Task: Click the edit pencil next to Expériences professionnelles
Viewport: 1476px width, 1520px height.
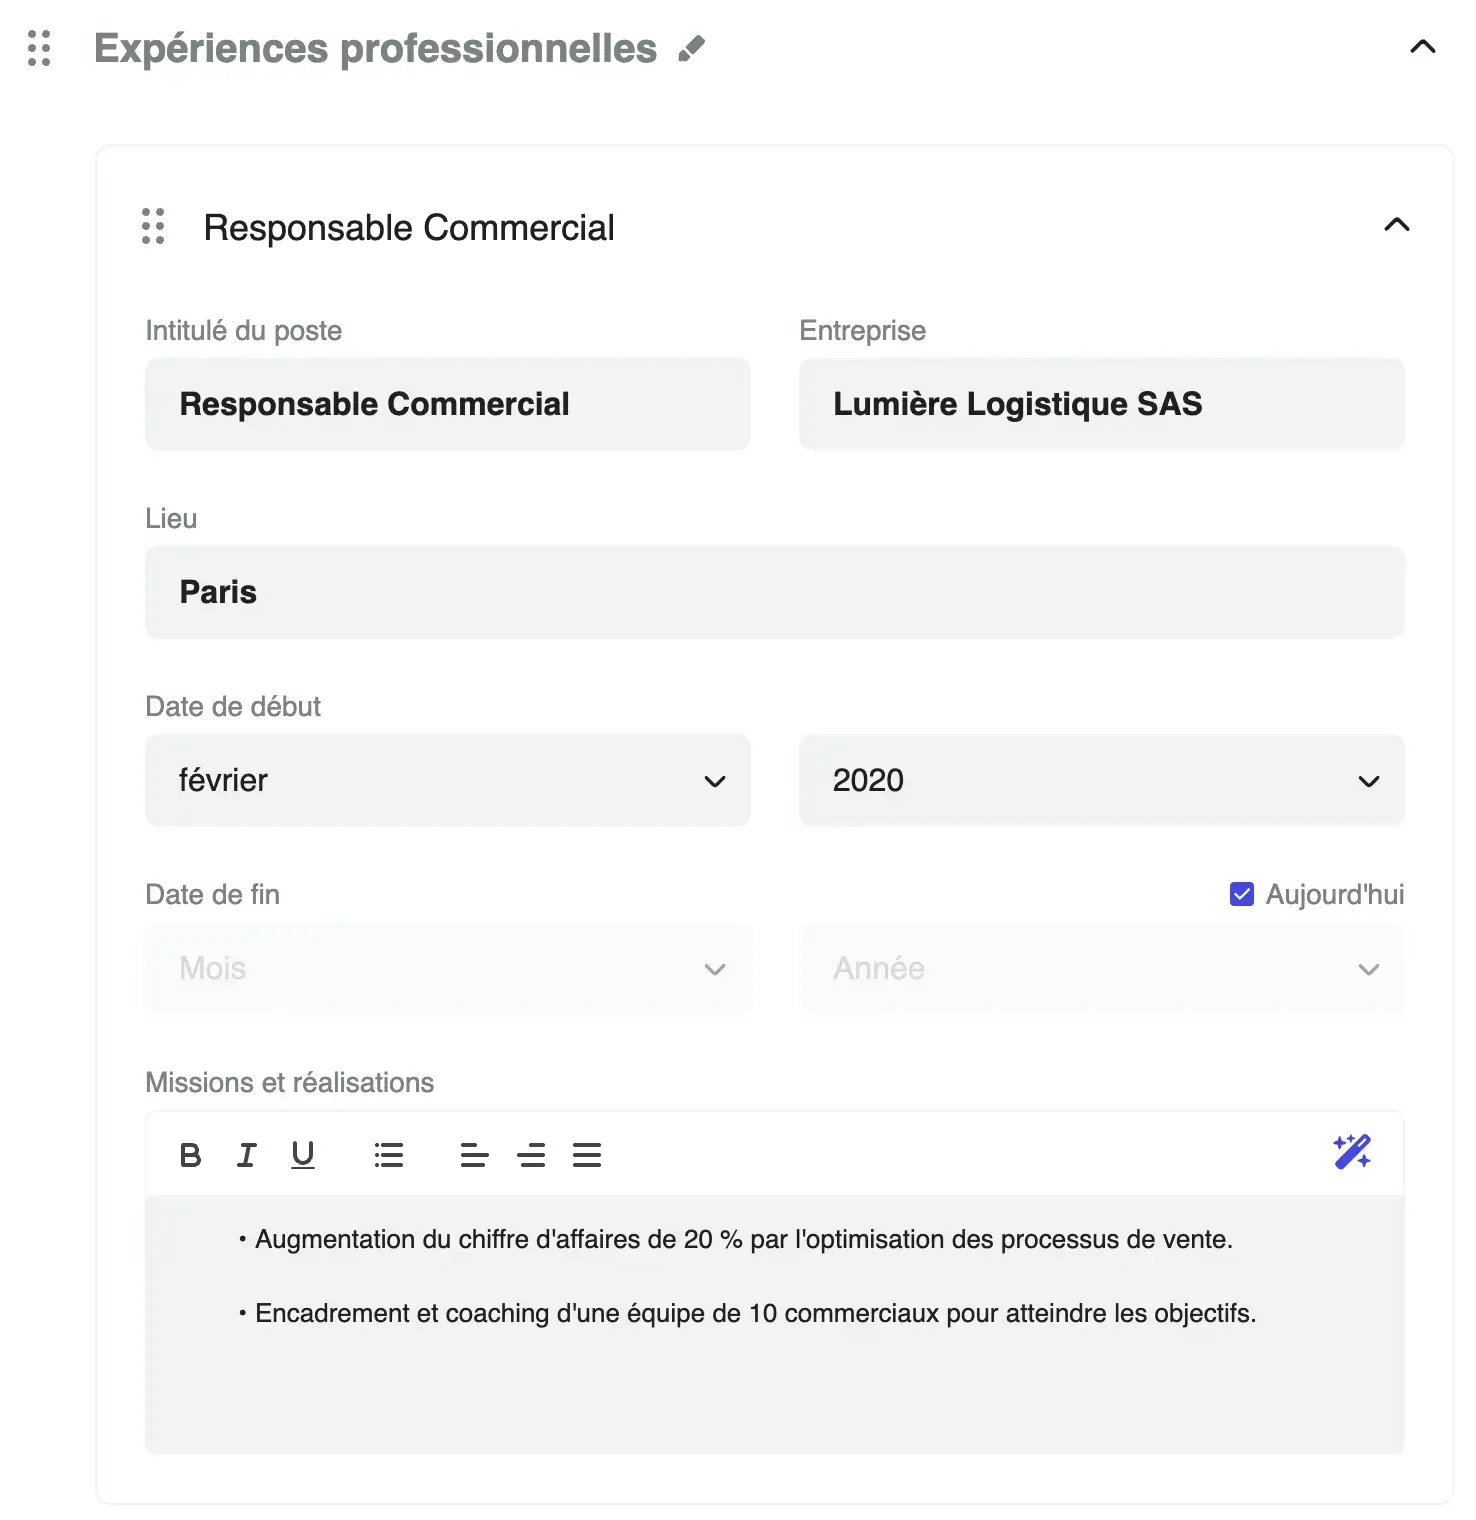Action: pos(691,46)
